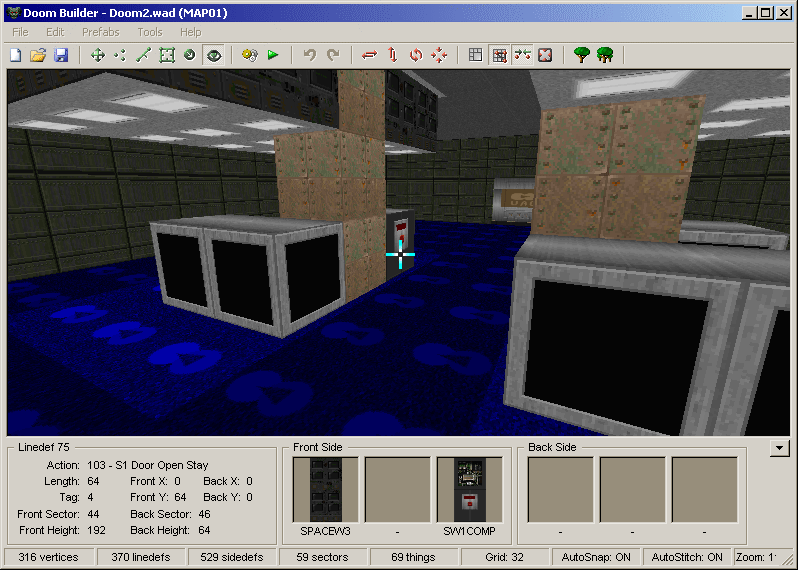Toggle snap to grid icon
This screenshot has height=570, width=798.
499,55
